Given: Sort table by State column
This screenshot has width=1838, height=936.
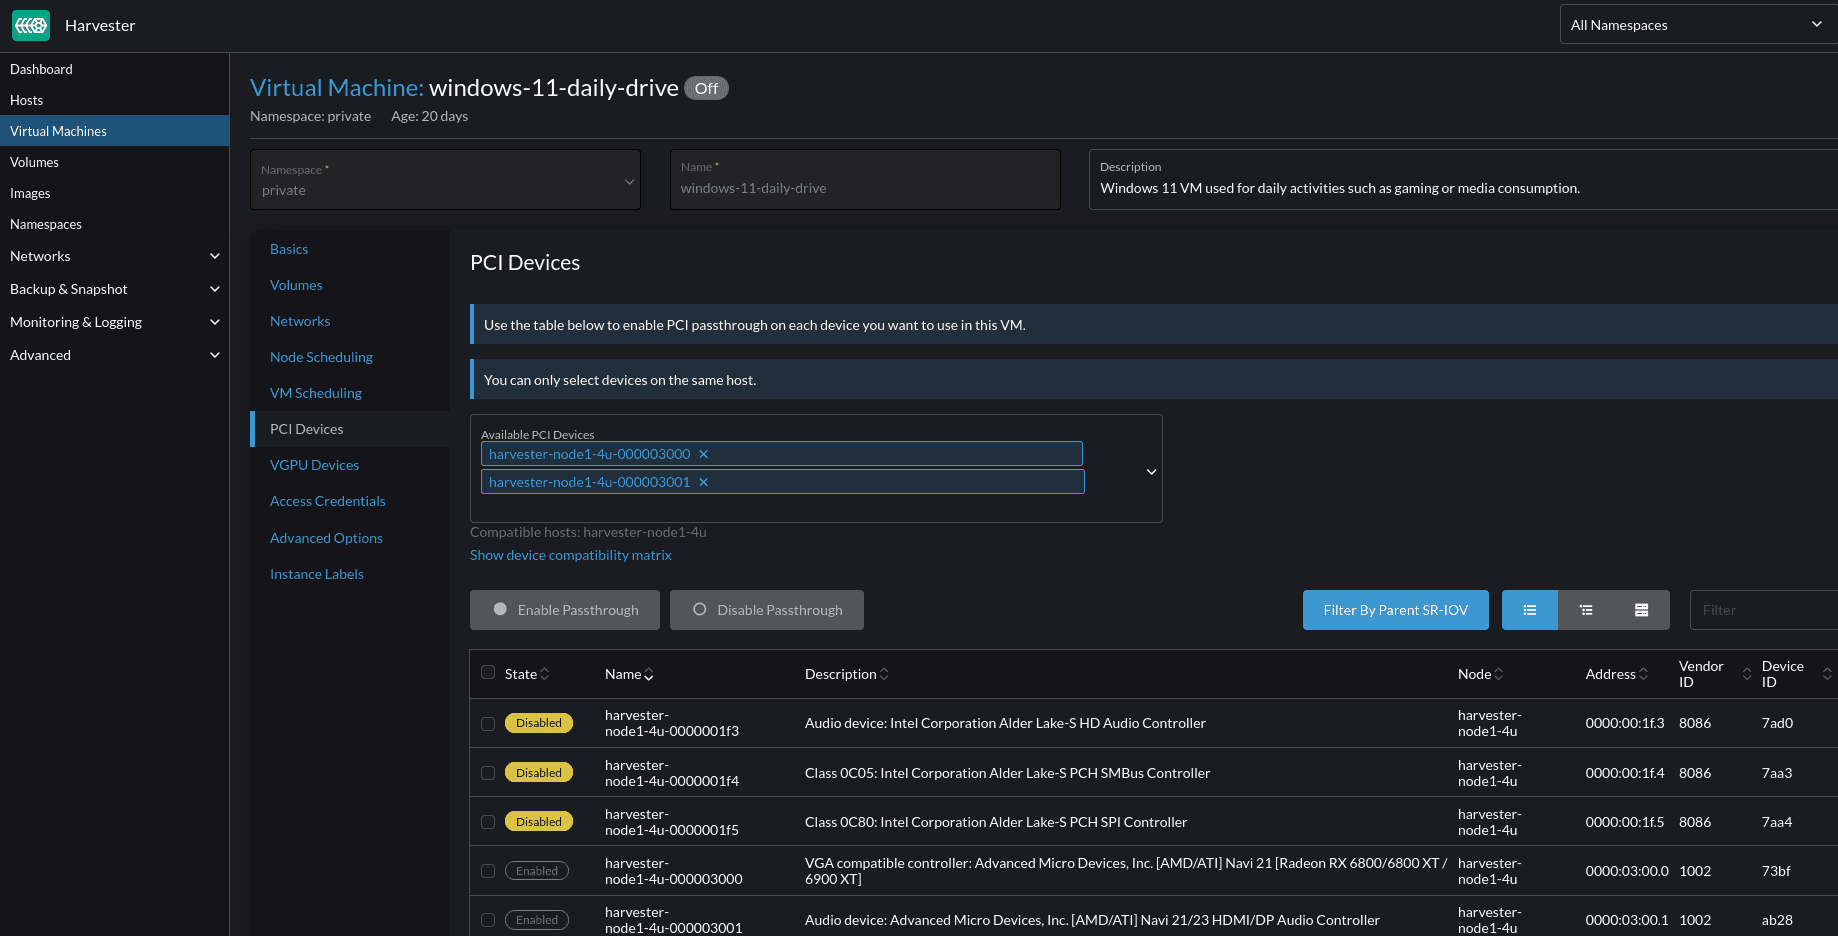Looking at the screenshot, I should (x=526, y=674).
